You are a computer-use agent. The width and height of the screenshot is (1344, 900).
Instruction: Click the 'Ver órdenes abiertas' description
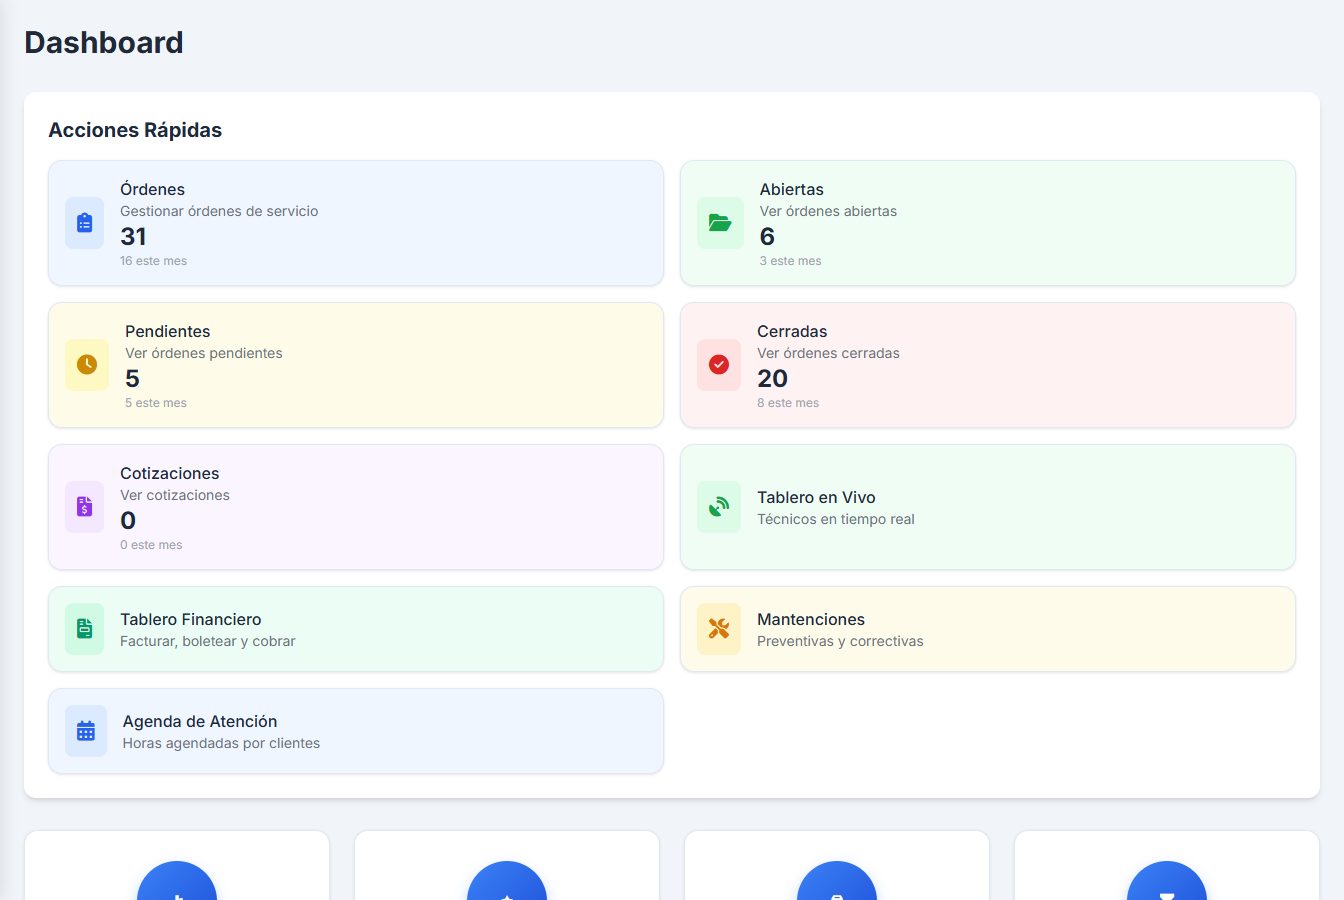point(828,211)
